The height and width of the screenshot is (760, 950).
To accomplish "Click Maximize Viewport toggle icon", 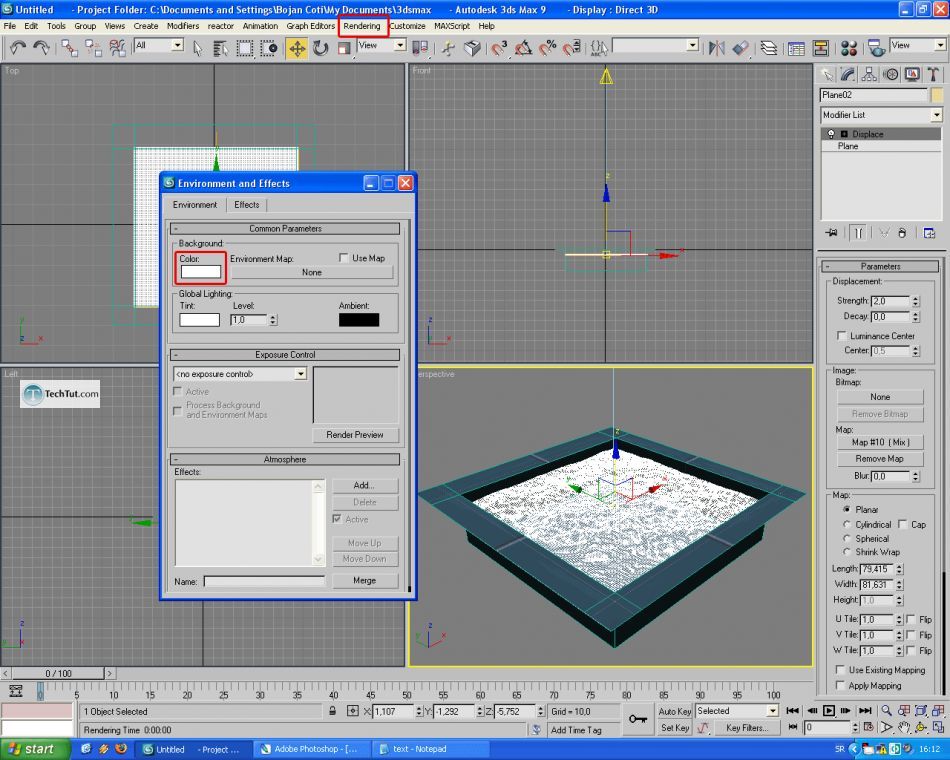I will (x=938, y=727).
